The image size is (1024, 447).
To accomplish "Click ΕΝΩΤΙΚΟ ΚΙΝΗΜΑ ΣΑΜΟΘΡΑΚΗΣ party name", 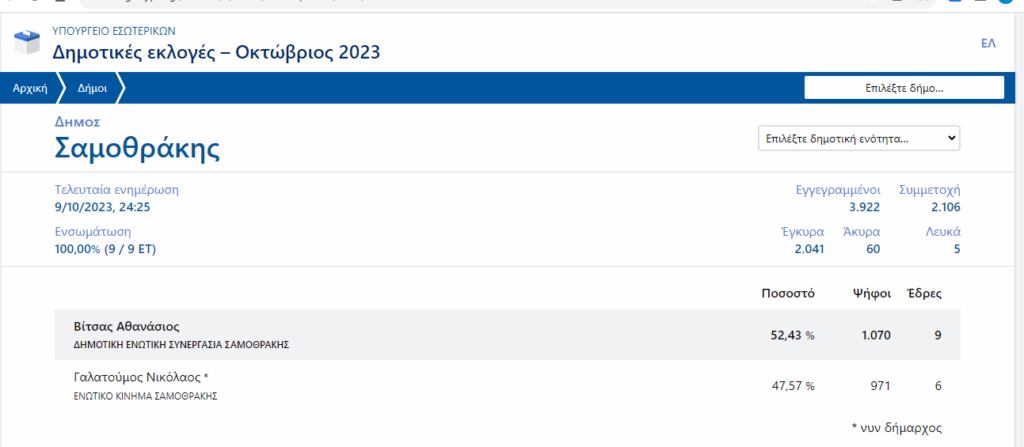I will pyautogui.click(x=145, y=396).
